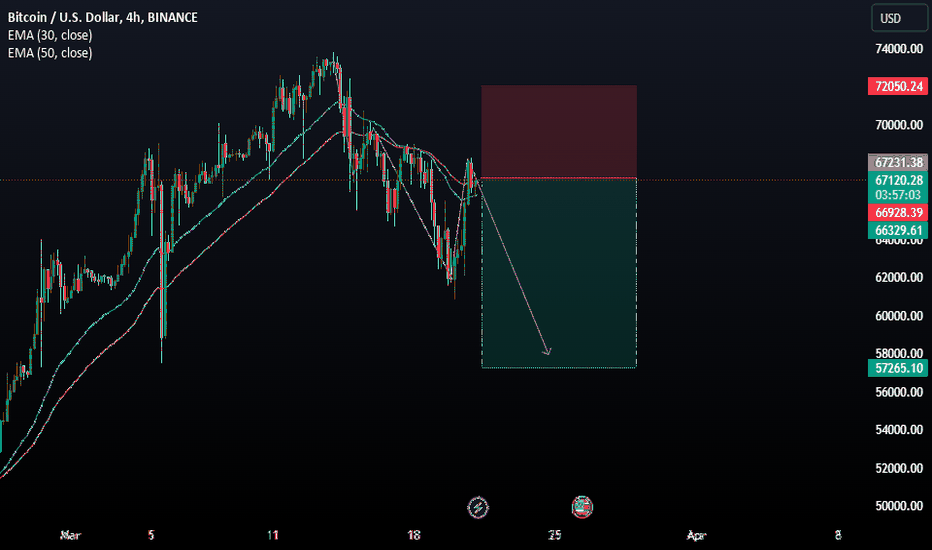This screenshot has width=932, height=550.
Task: Click the 67231.38 gray price label
Action: [x=898, y=162]
